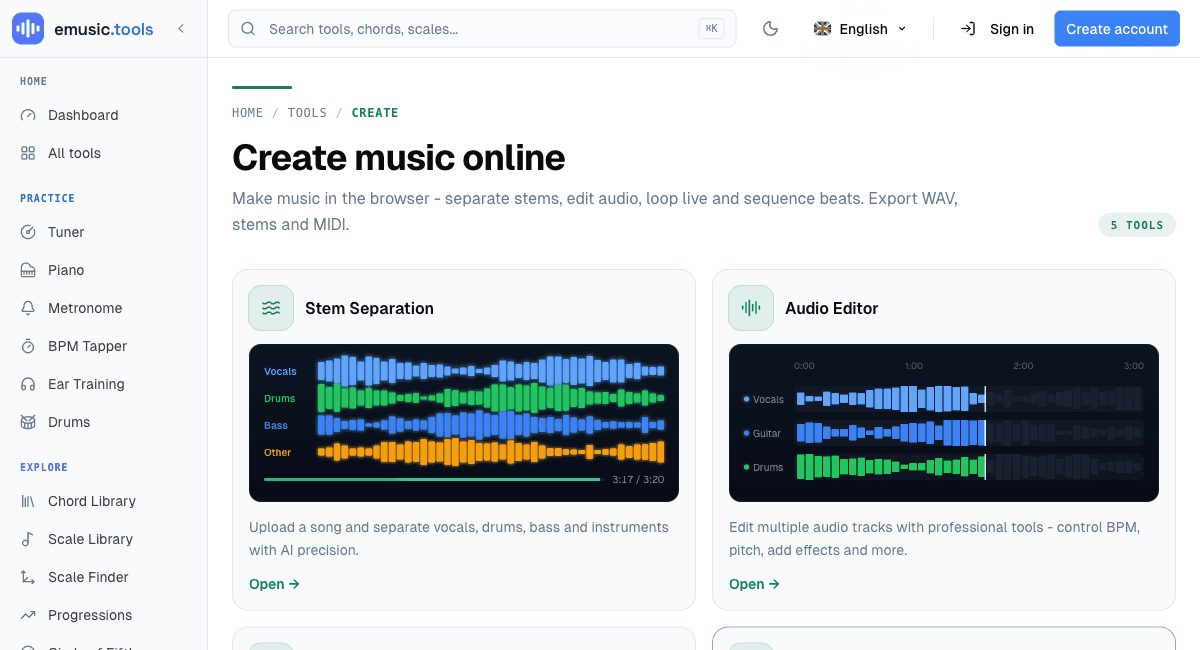Screen dimensions: 1200x650
Task: Click the 5 TOOLS badge
Action: click(1137, 225)
